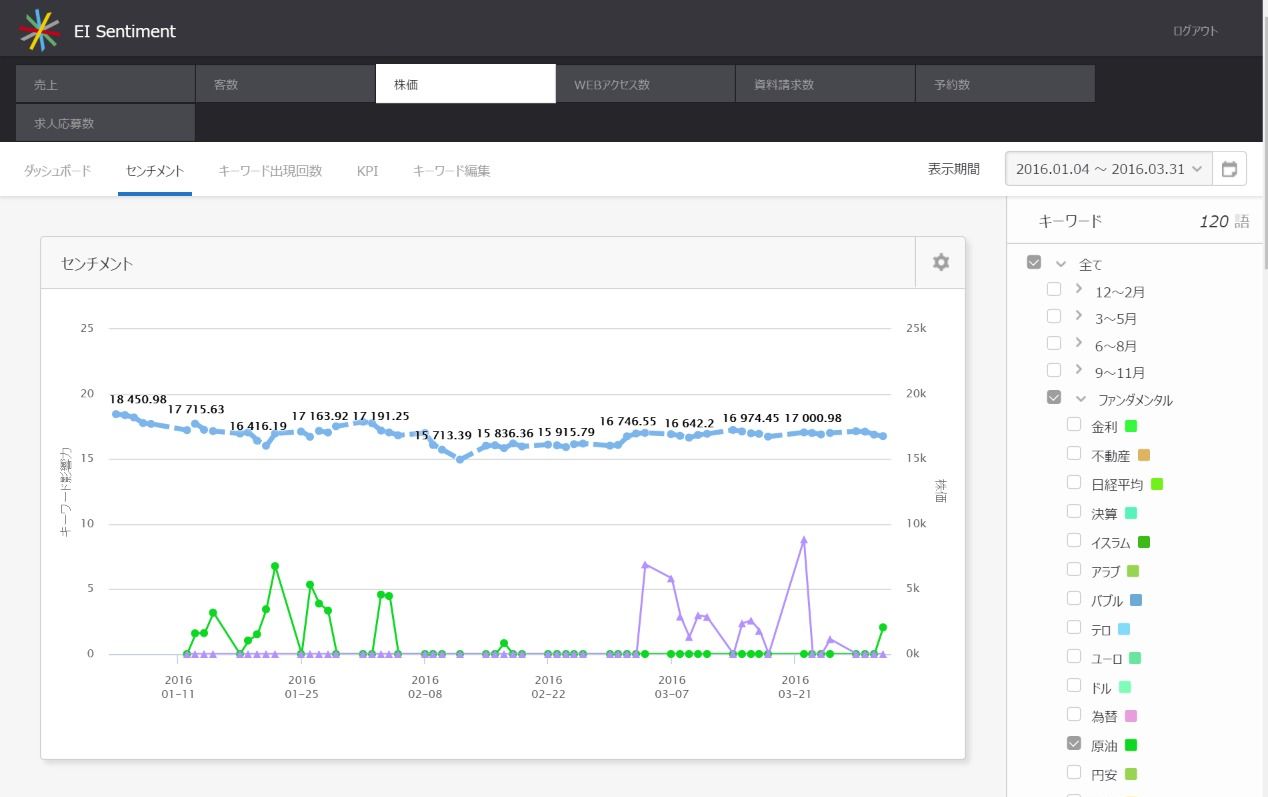
Task: Open the キーワード出現回数 sub-tab
Action: (x=270, y=170)
